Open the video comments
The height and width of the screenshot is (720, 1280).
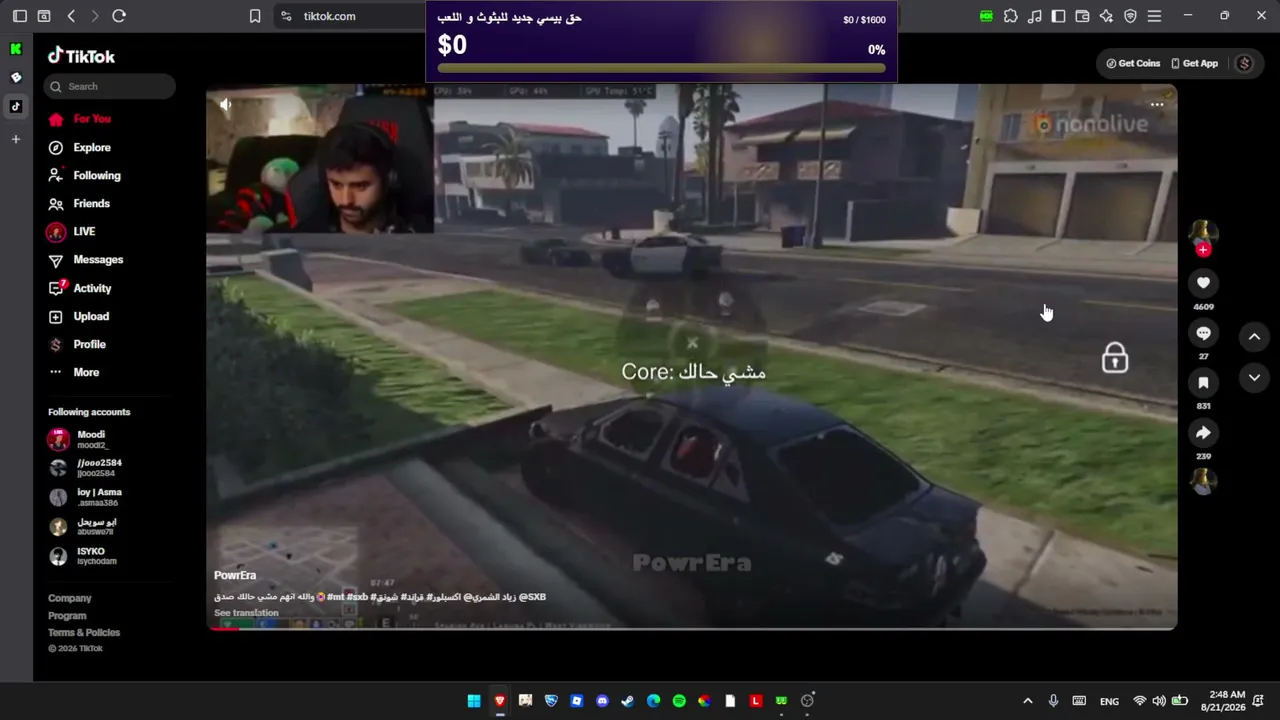(1203, 333)
